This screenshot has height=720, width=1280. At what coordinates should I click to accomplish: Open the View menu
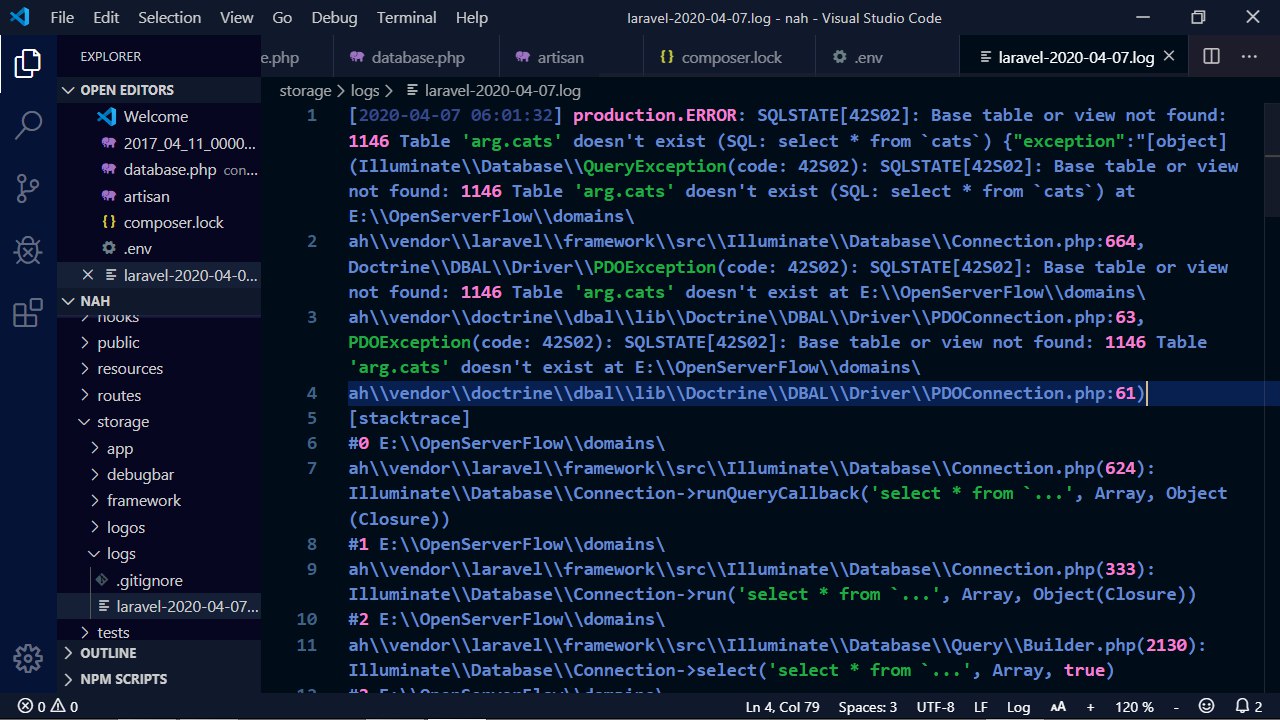pos(237,18)
